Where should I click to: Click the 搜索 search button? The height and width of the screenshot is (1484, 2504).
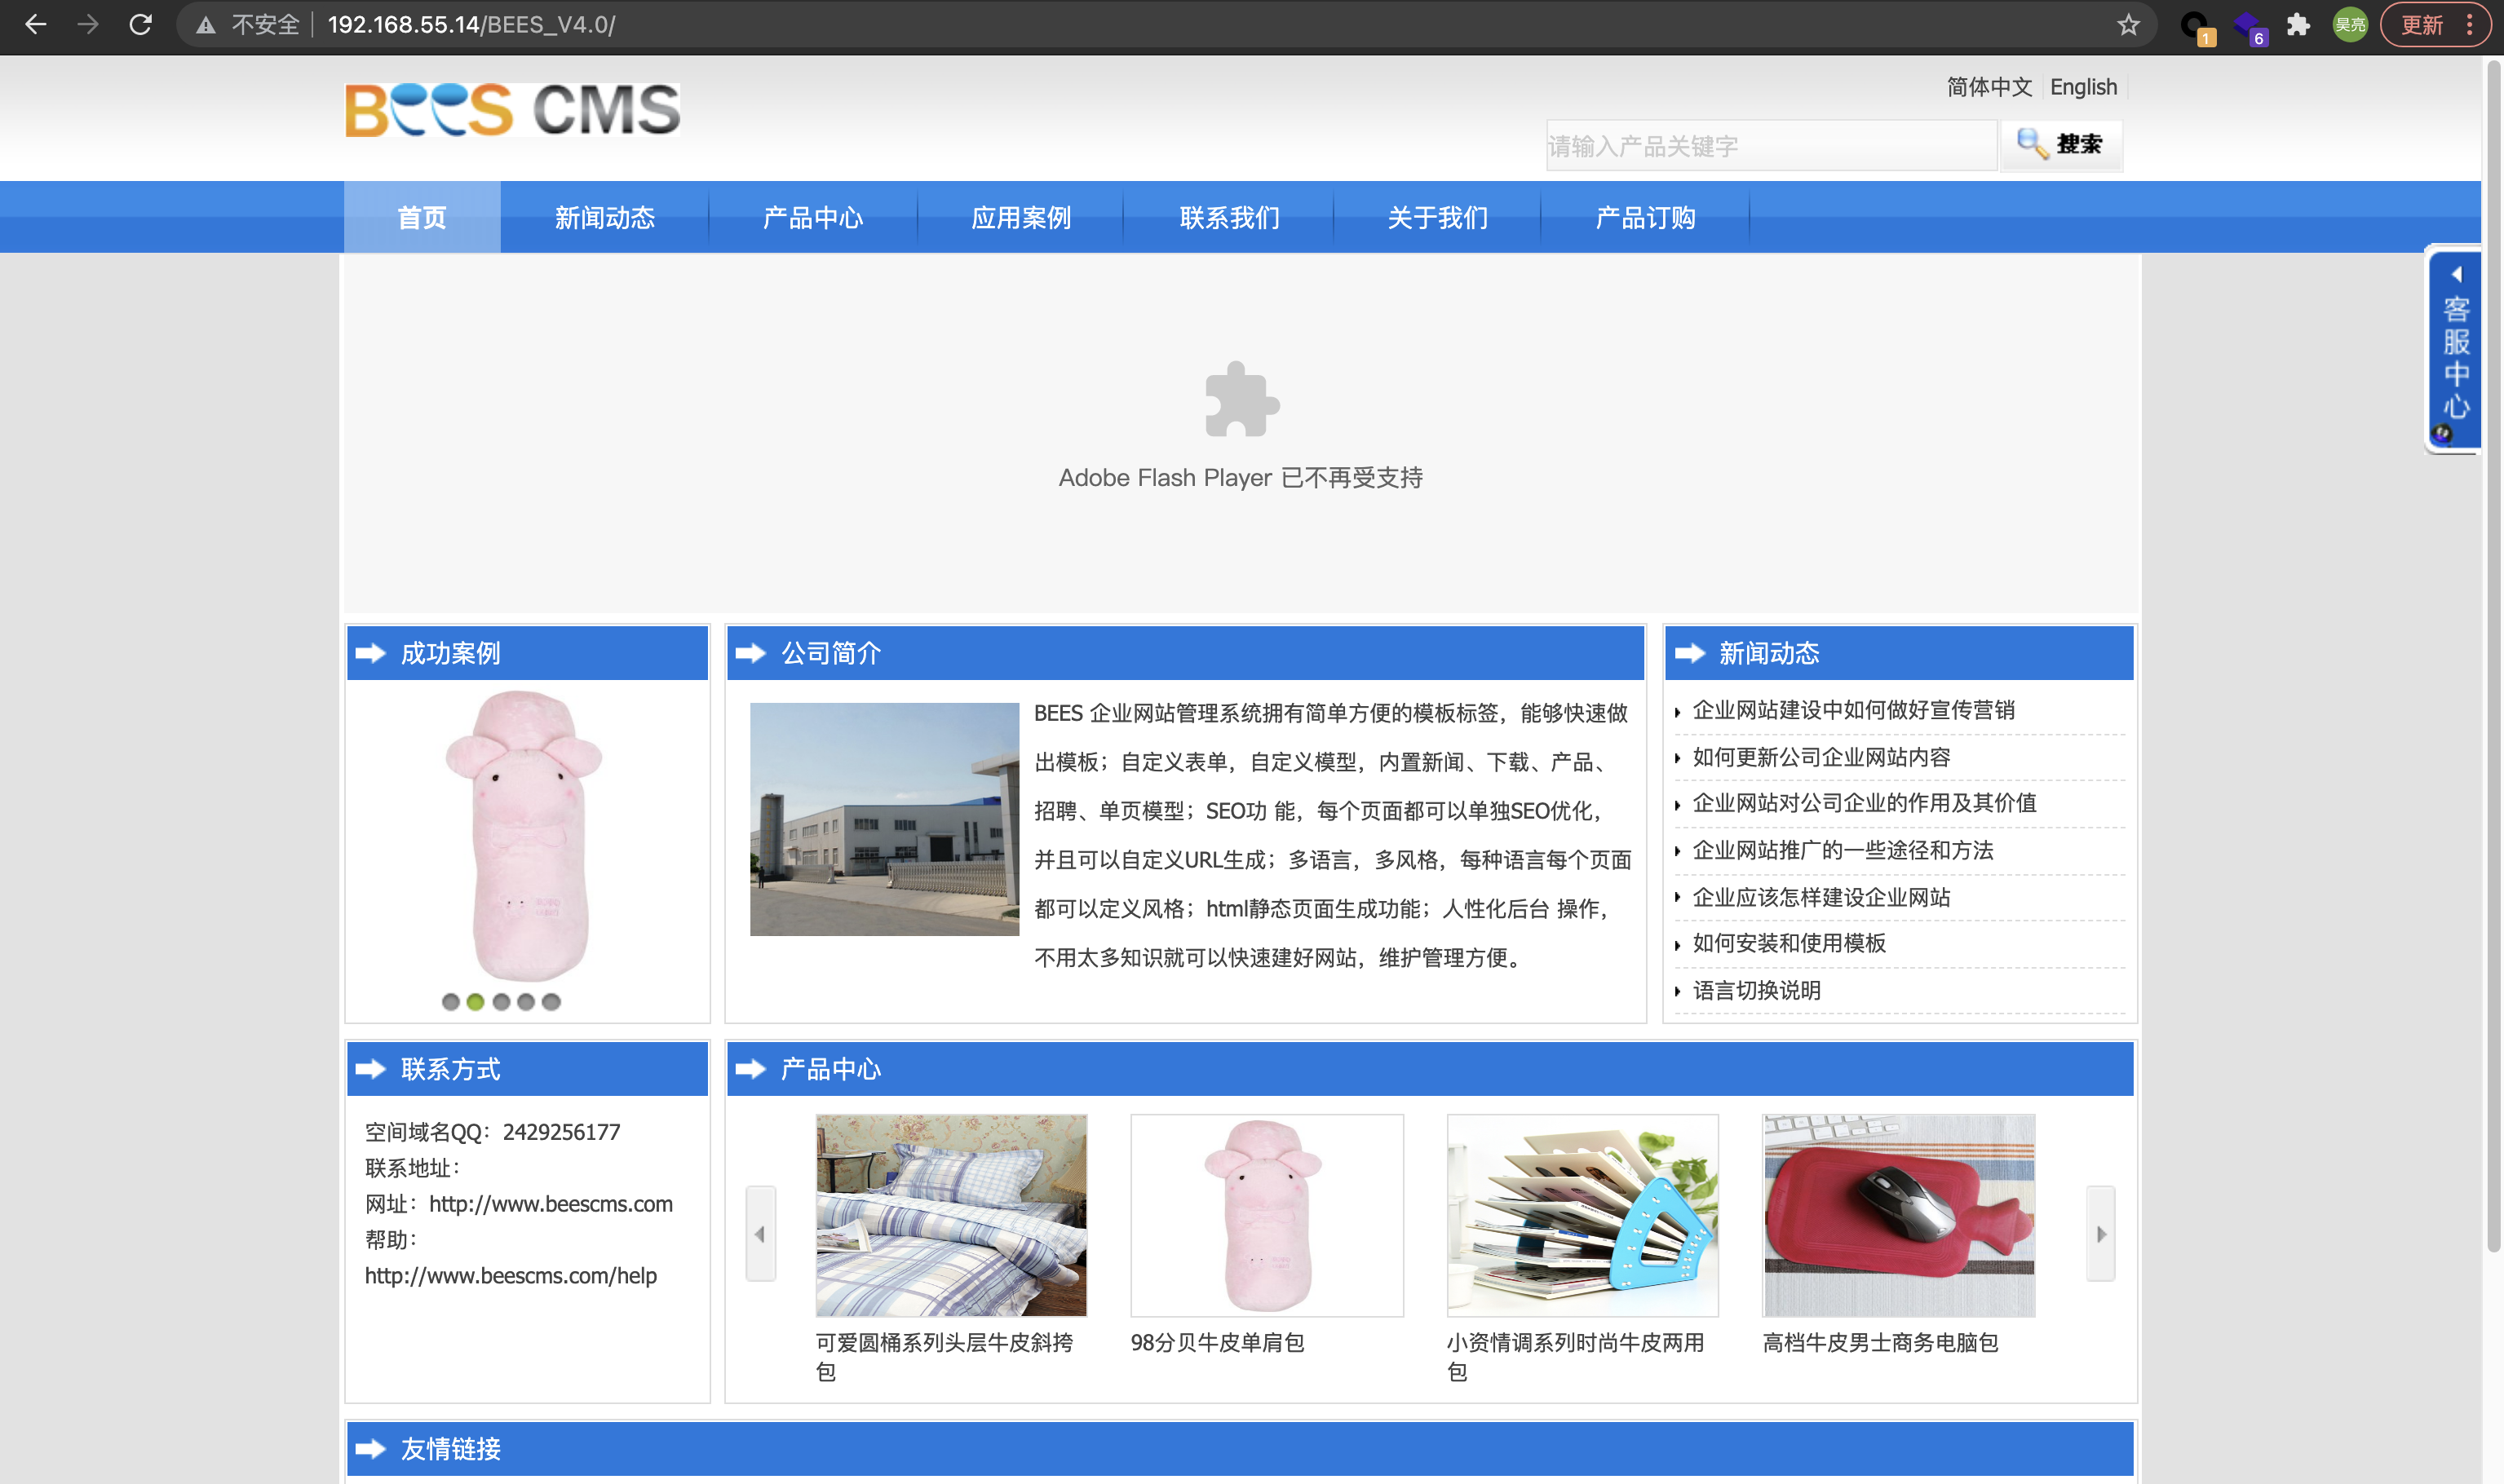[2060, 144]
